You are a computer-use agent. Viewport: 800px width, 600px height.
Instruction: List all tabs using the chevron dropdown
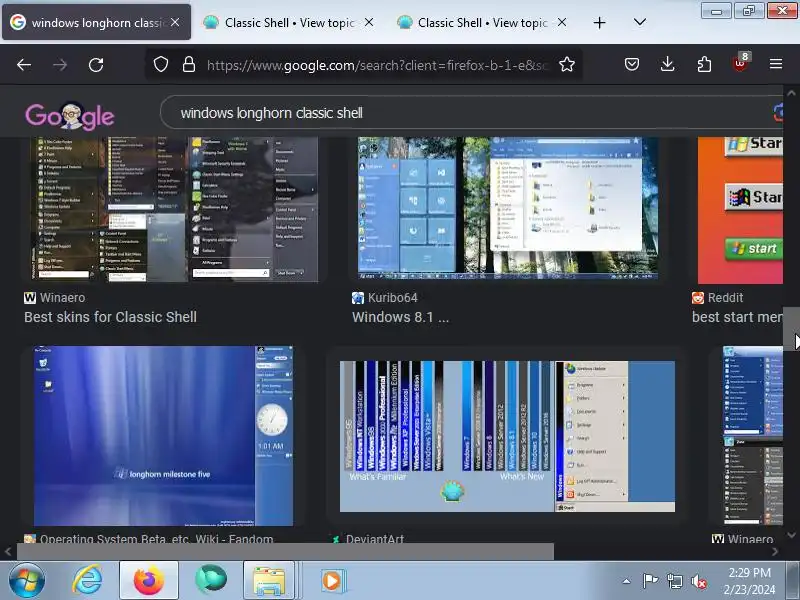click(639, 22)
